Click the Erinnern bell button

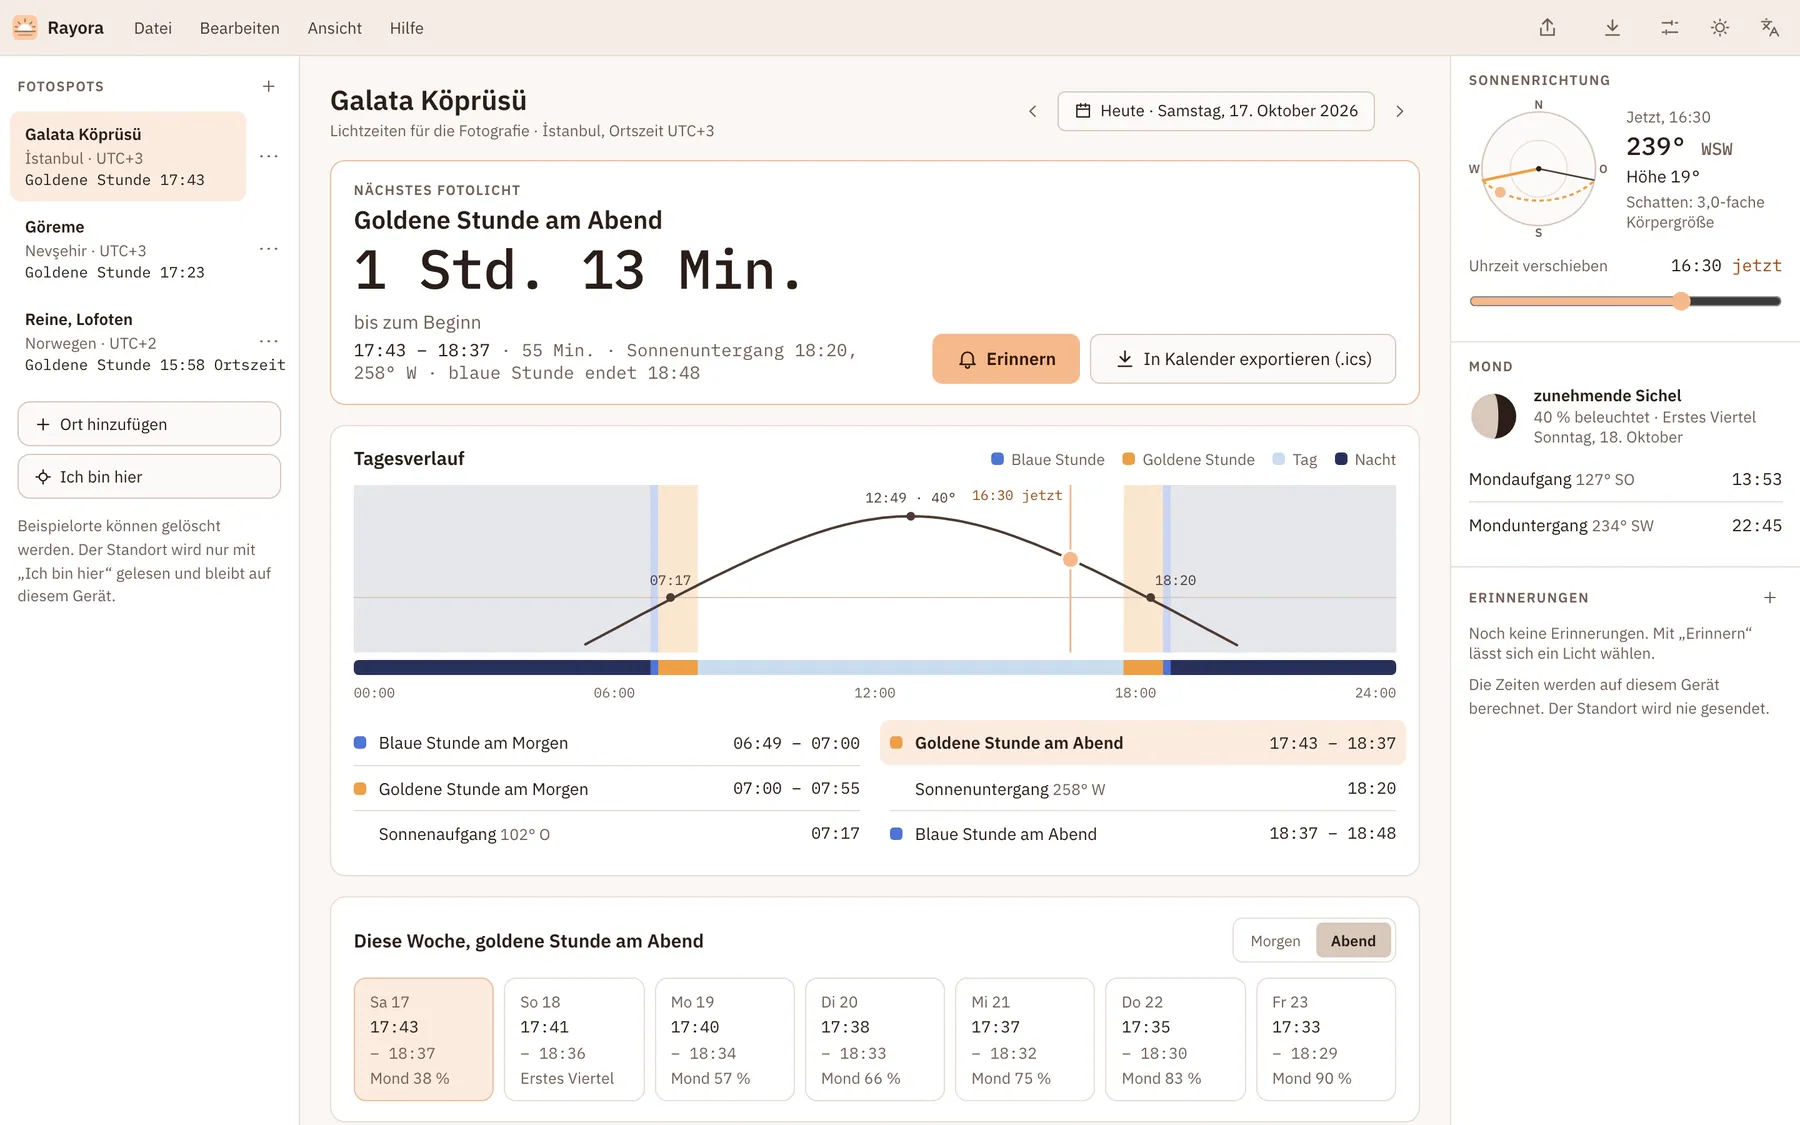[1006, 359]
